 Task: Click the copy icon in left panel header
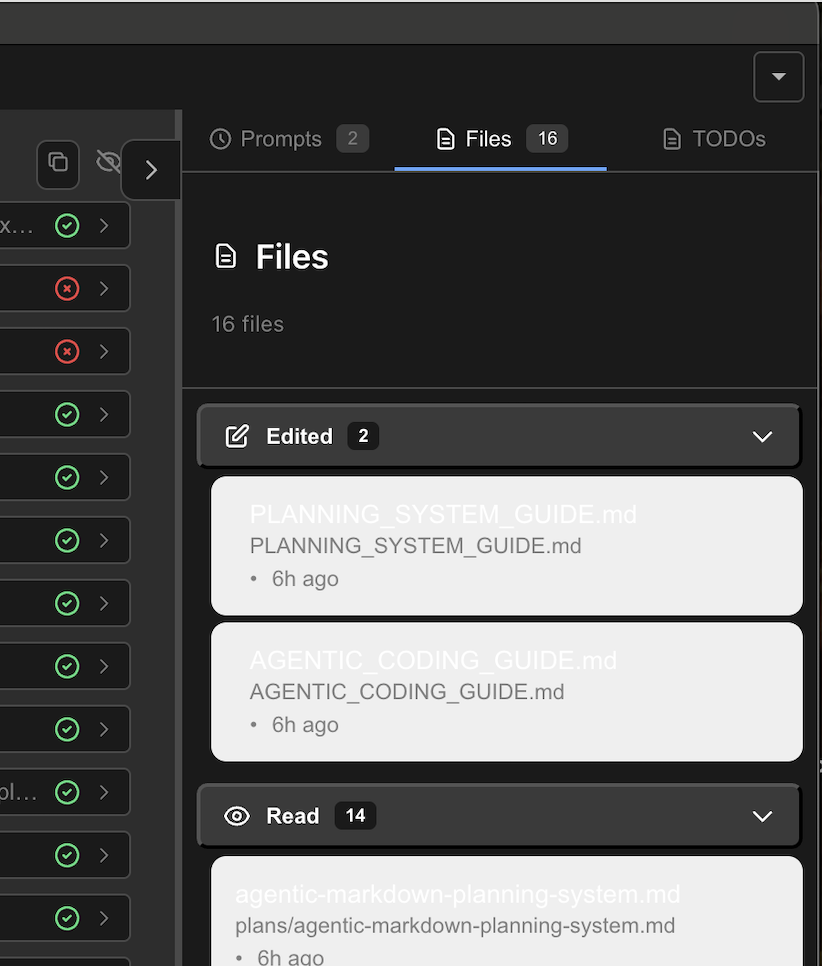pos(58,162)
